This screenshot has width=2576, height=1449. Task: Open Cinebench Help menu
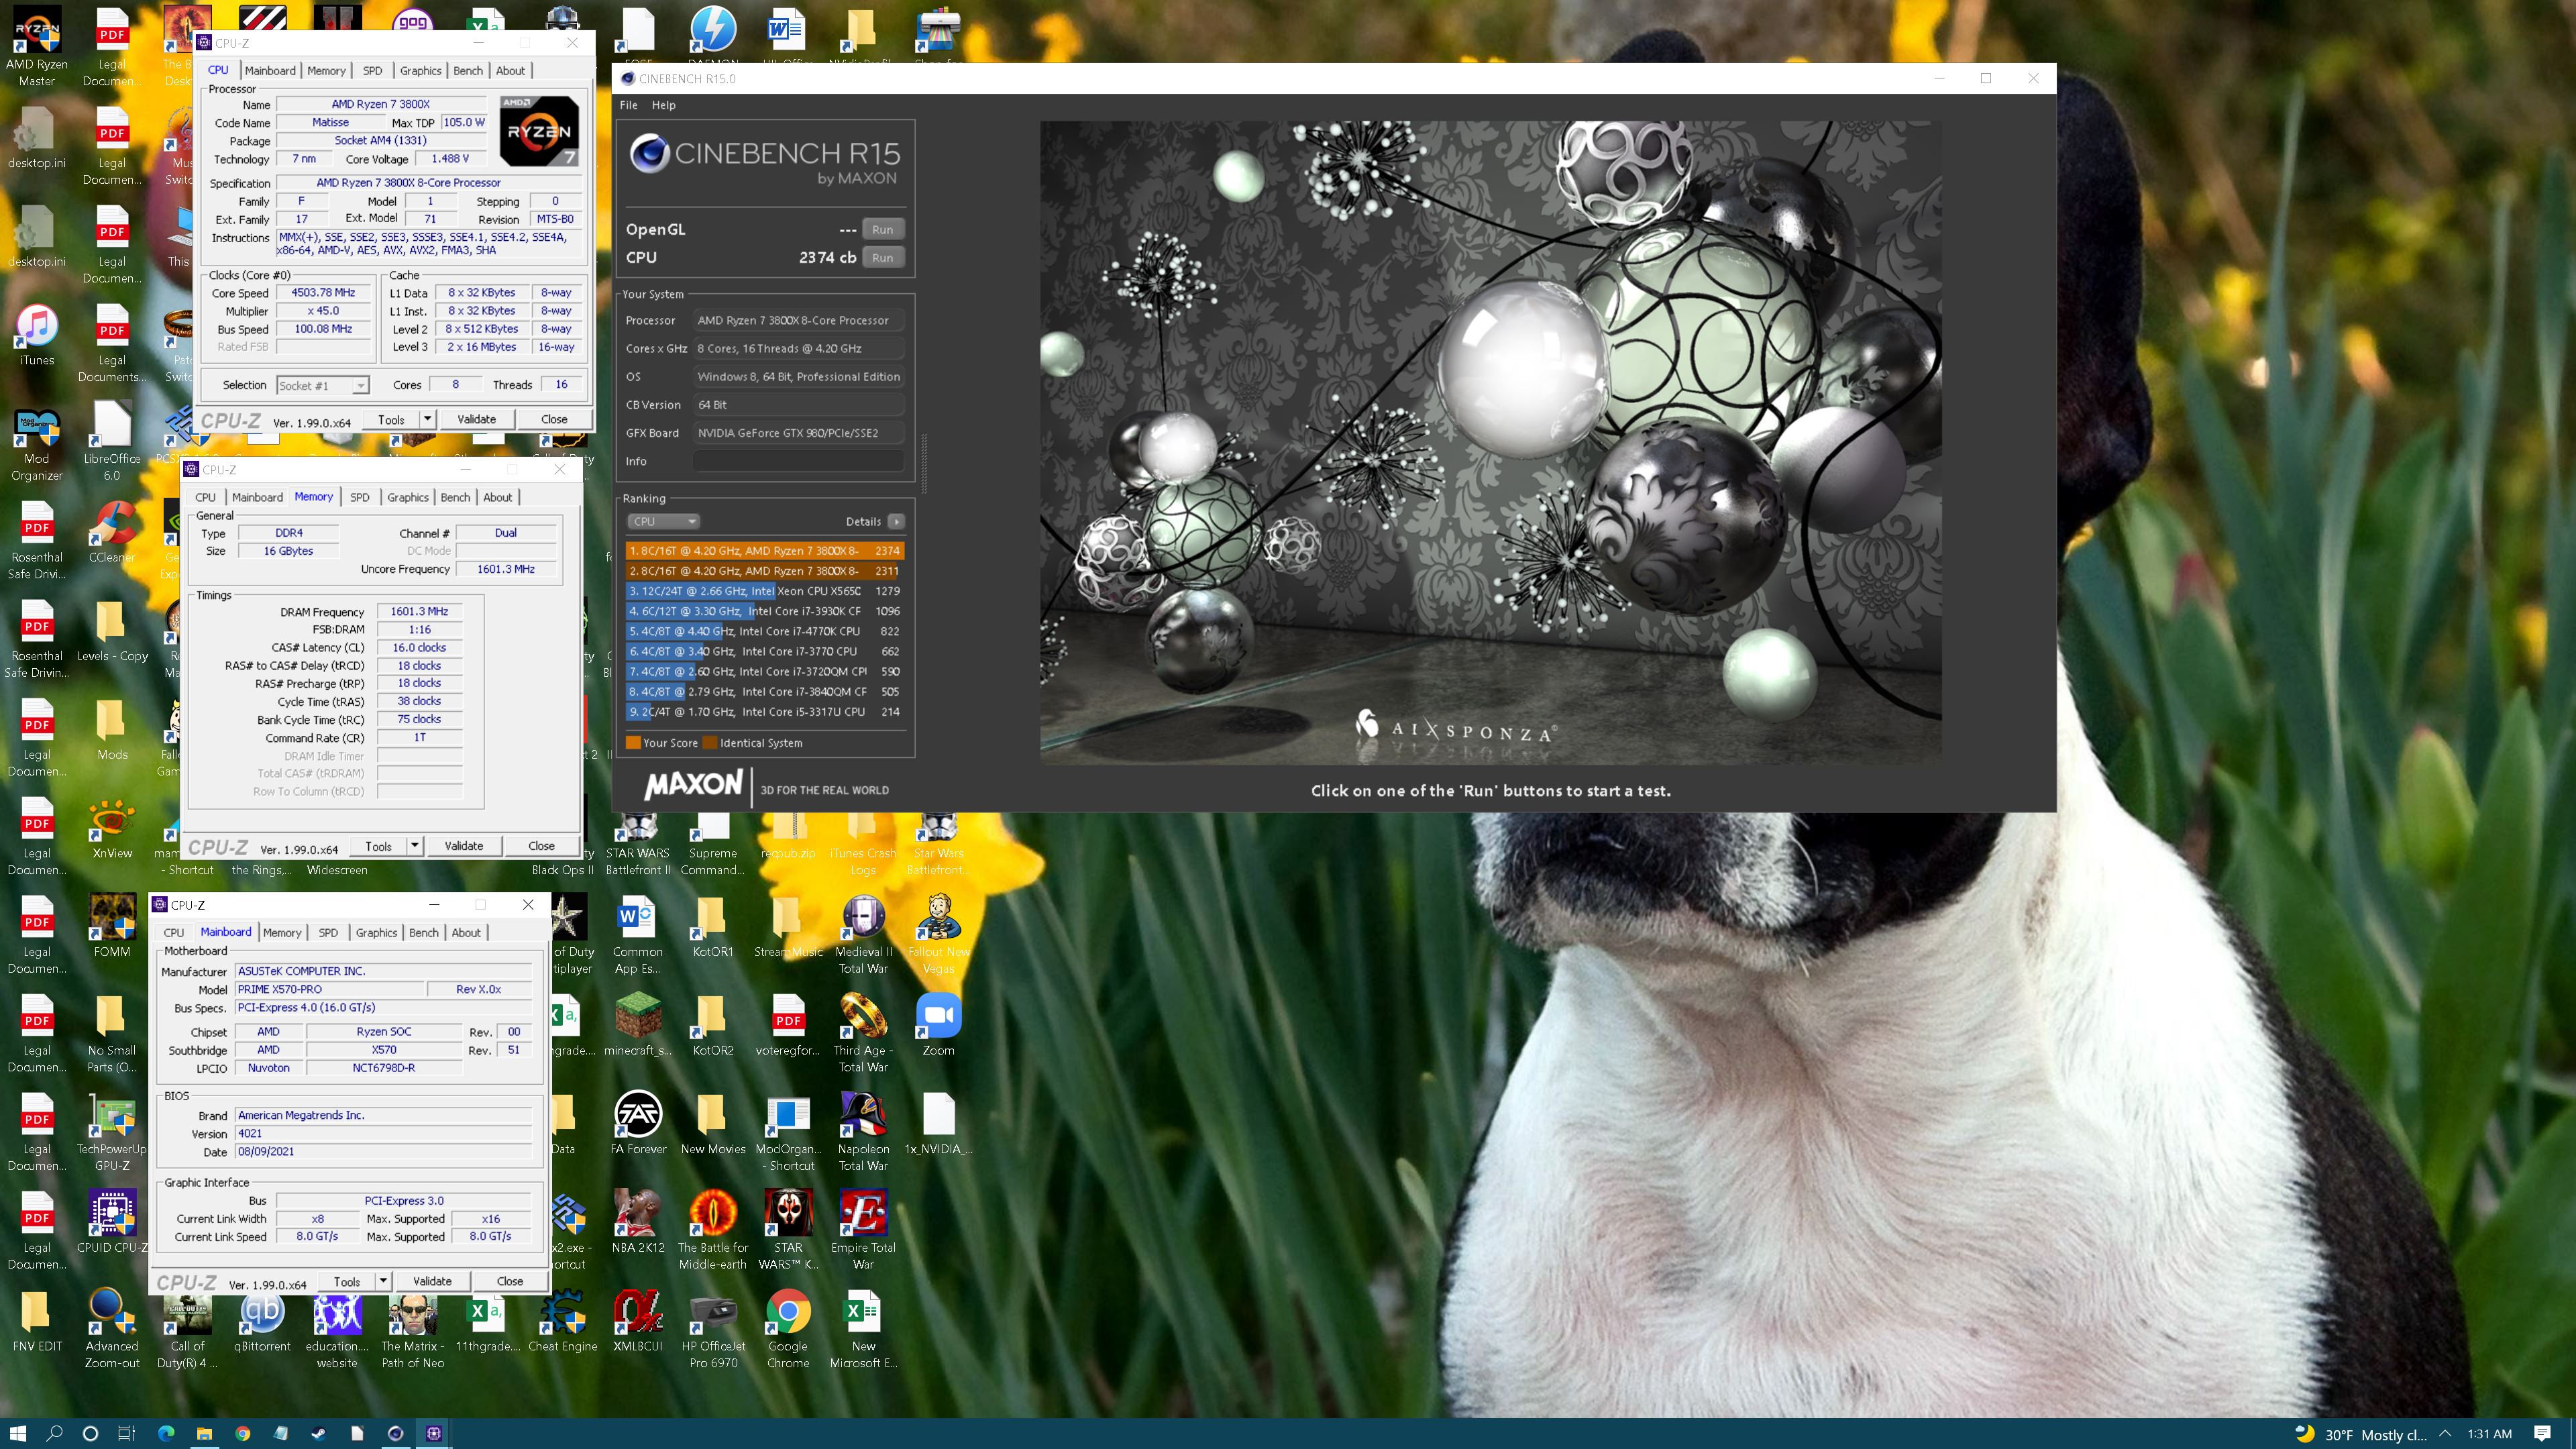[x=664, y=105]
